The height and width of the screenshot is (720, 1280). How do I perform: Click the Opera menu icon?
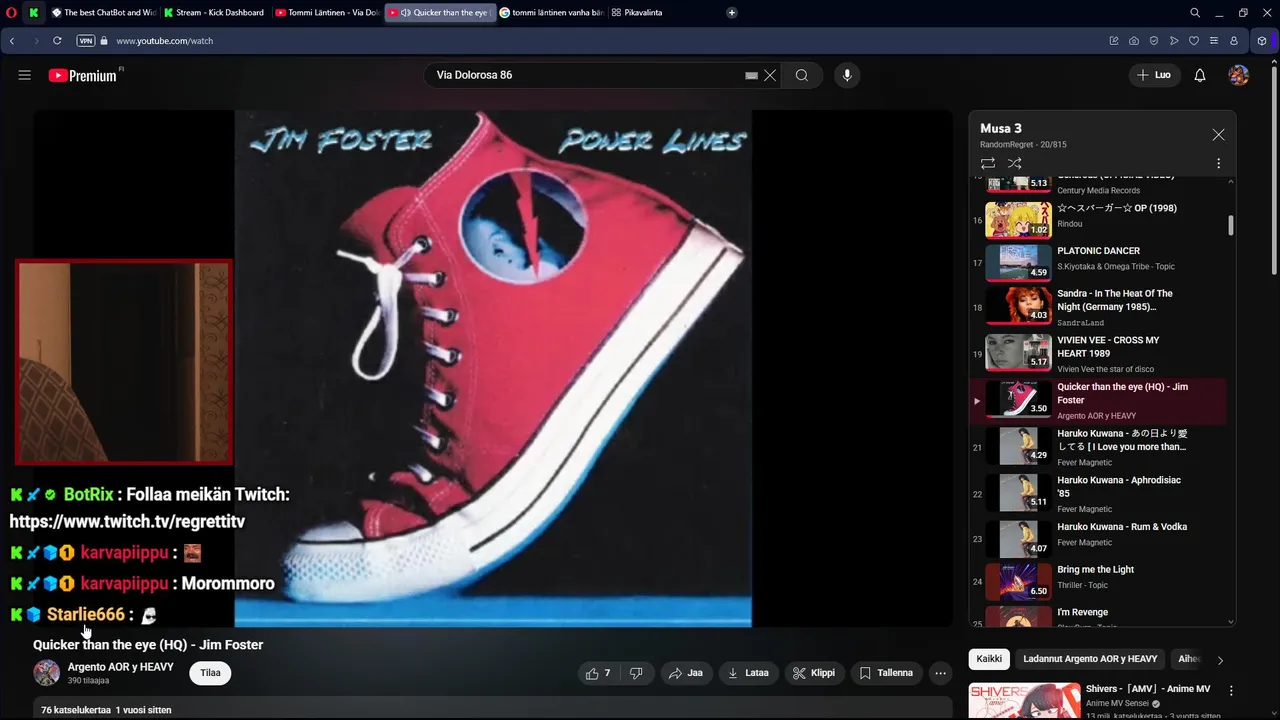point(11,13)
